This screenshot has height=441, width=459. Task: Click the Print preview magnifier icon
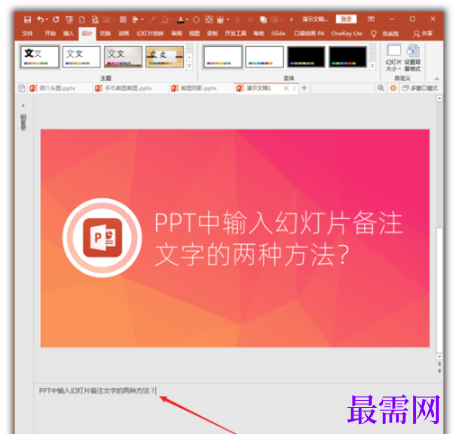coord(95,20)
